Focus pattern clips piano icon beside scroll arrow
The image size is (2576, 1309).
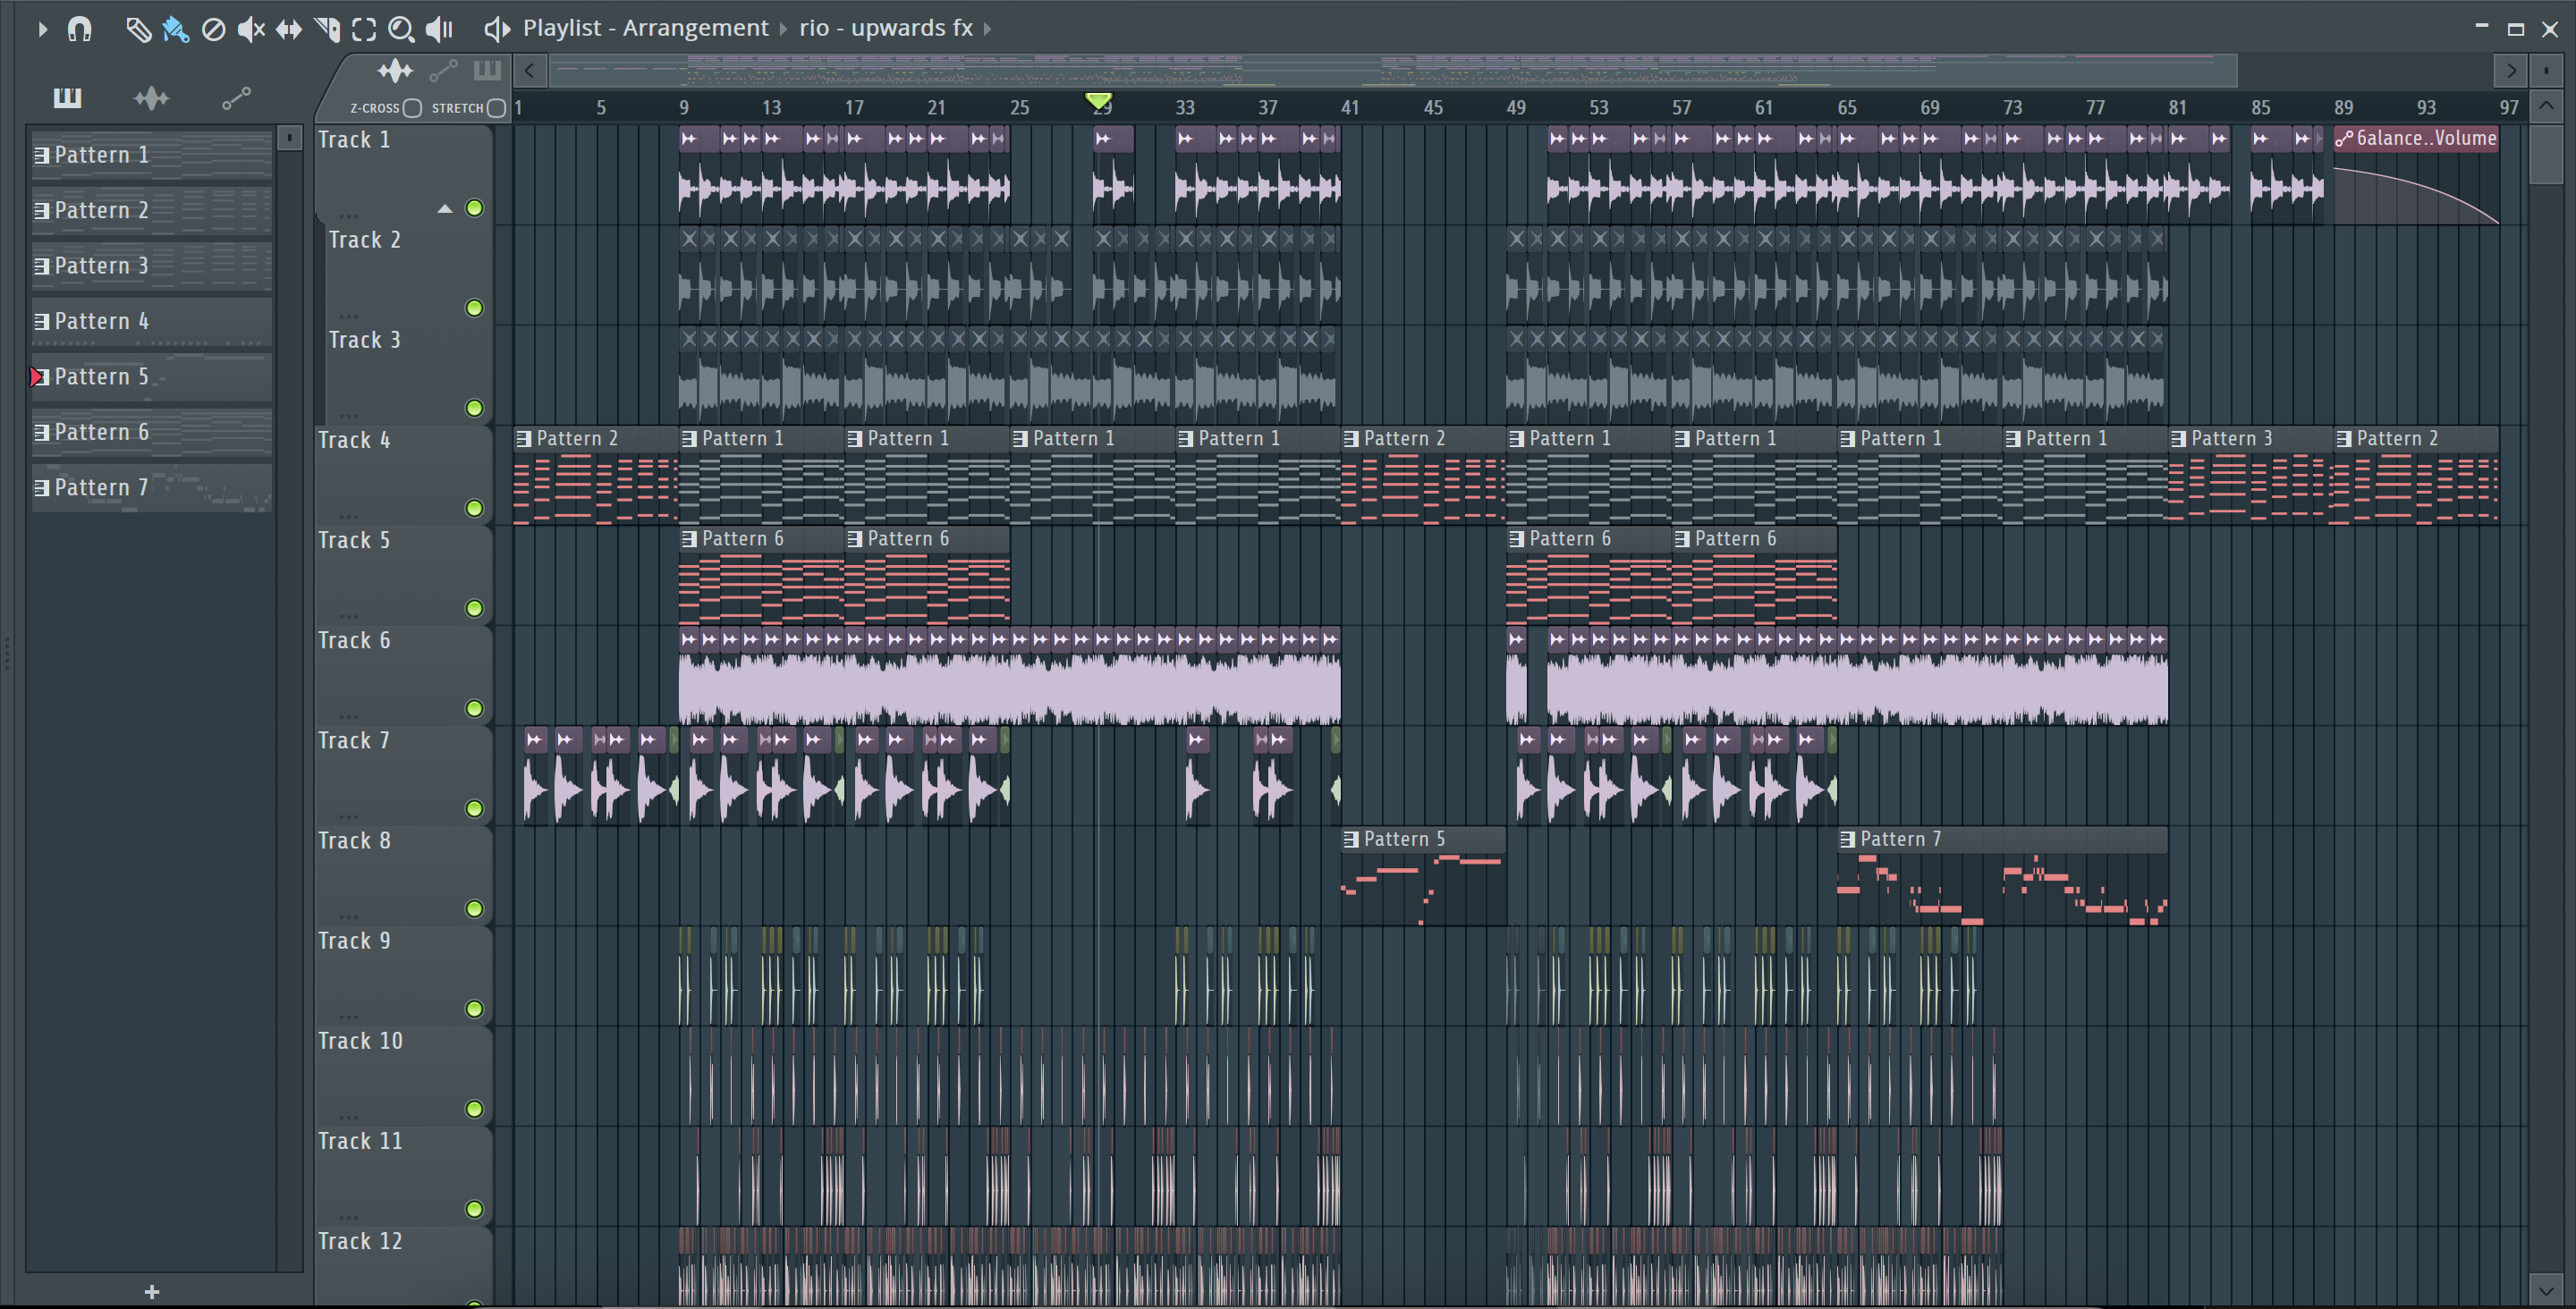[487, 70]
